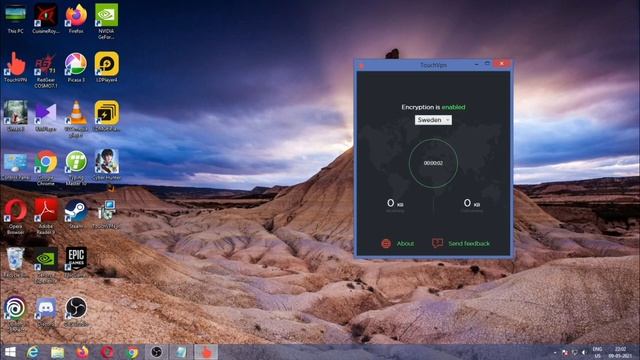640x360 pixels.
Task: Select the yellow LDMultiPlayer desktop shortcut
Action: tap(107, 116)
